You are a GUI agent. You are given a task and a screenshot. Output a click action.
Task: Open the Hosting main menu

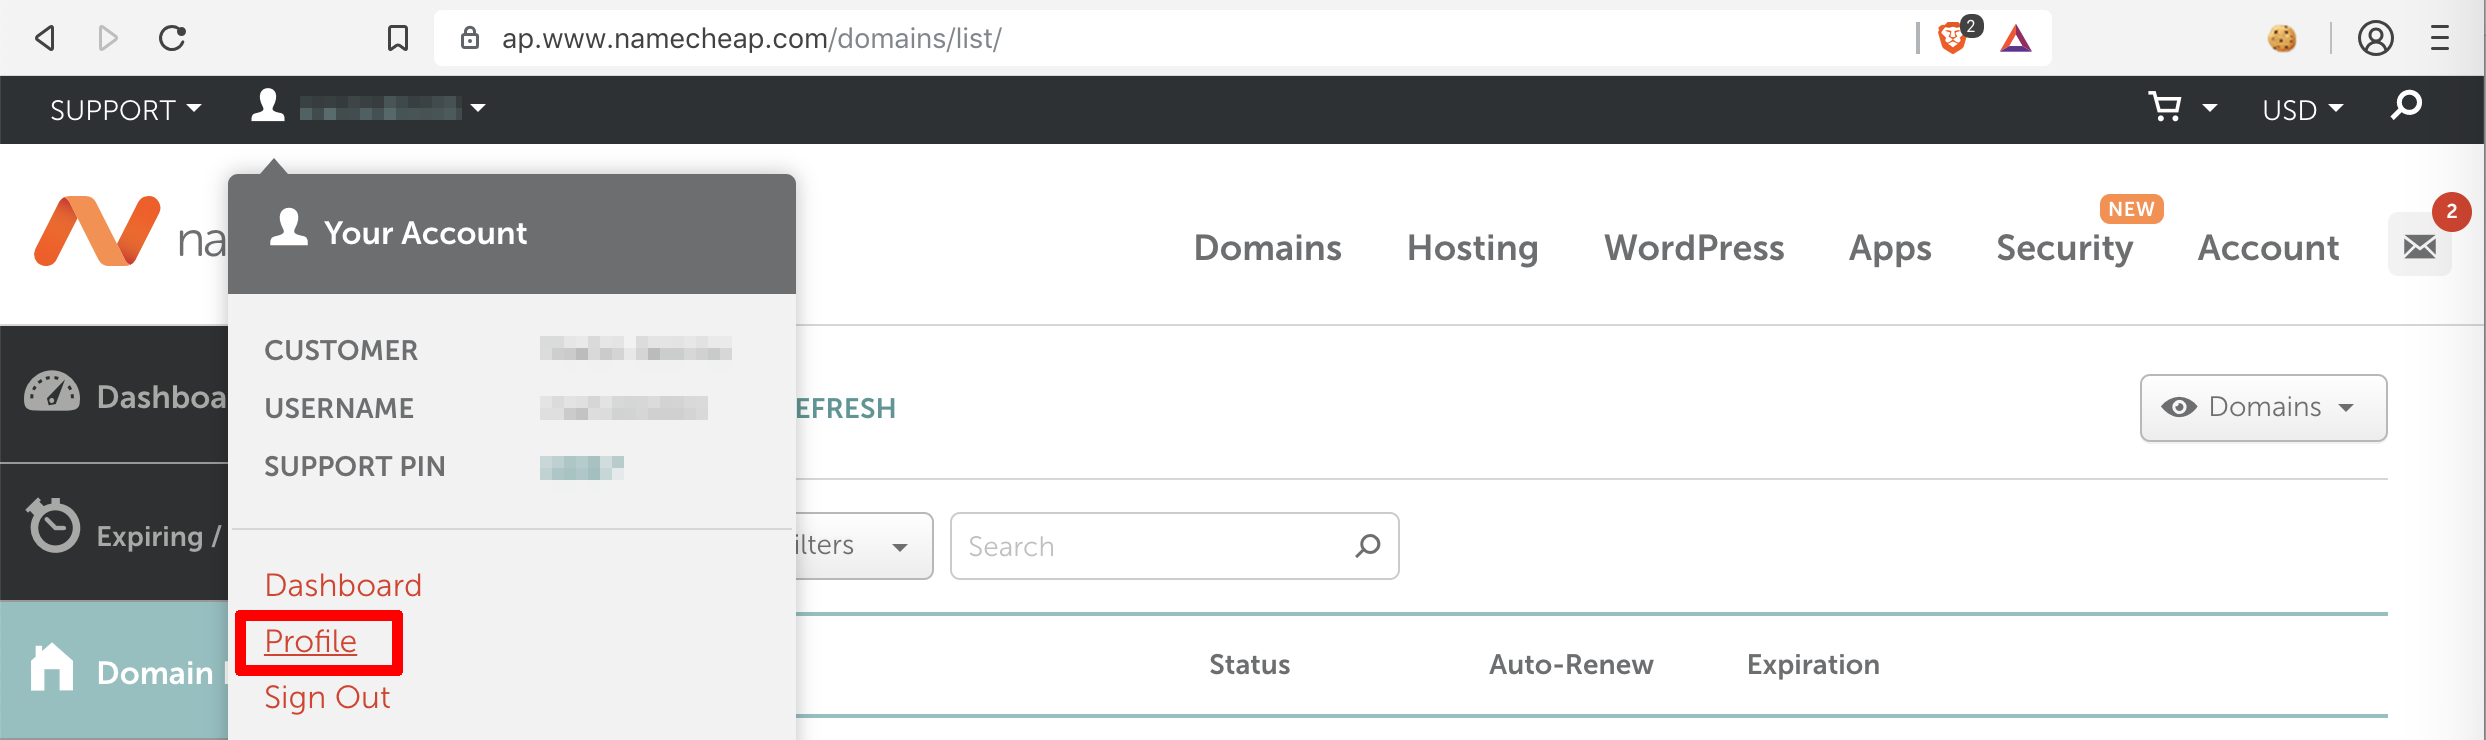click(x=1472, y=248)
